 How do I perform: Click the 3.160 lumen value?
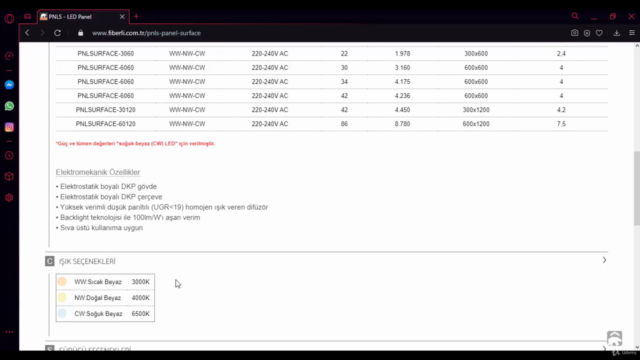[402, 68]
